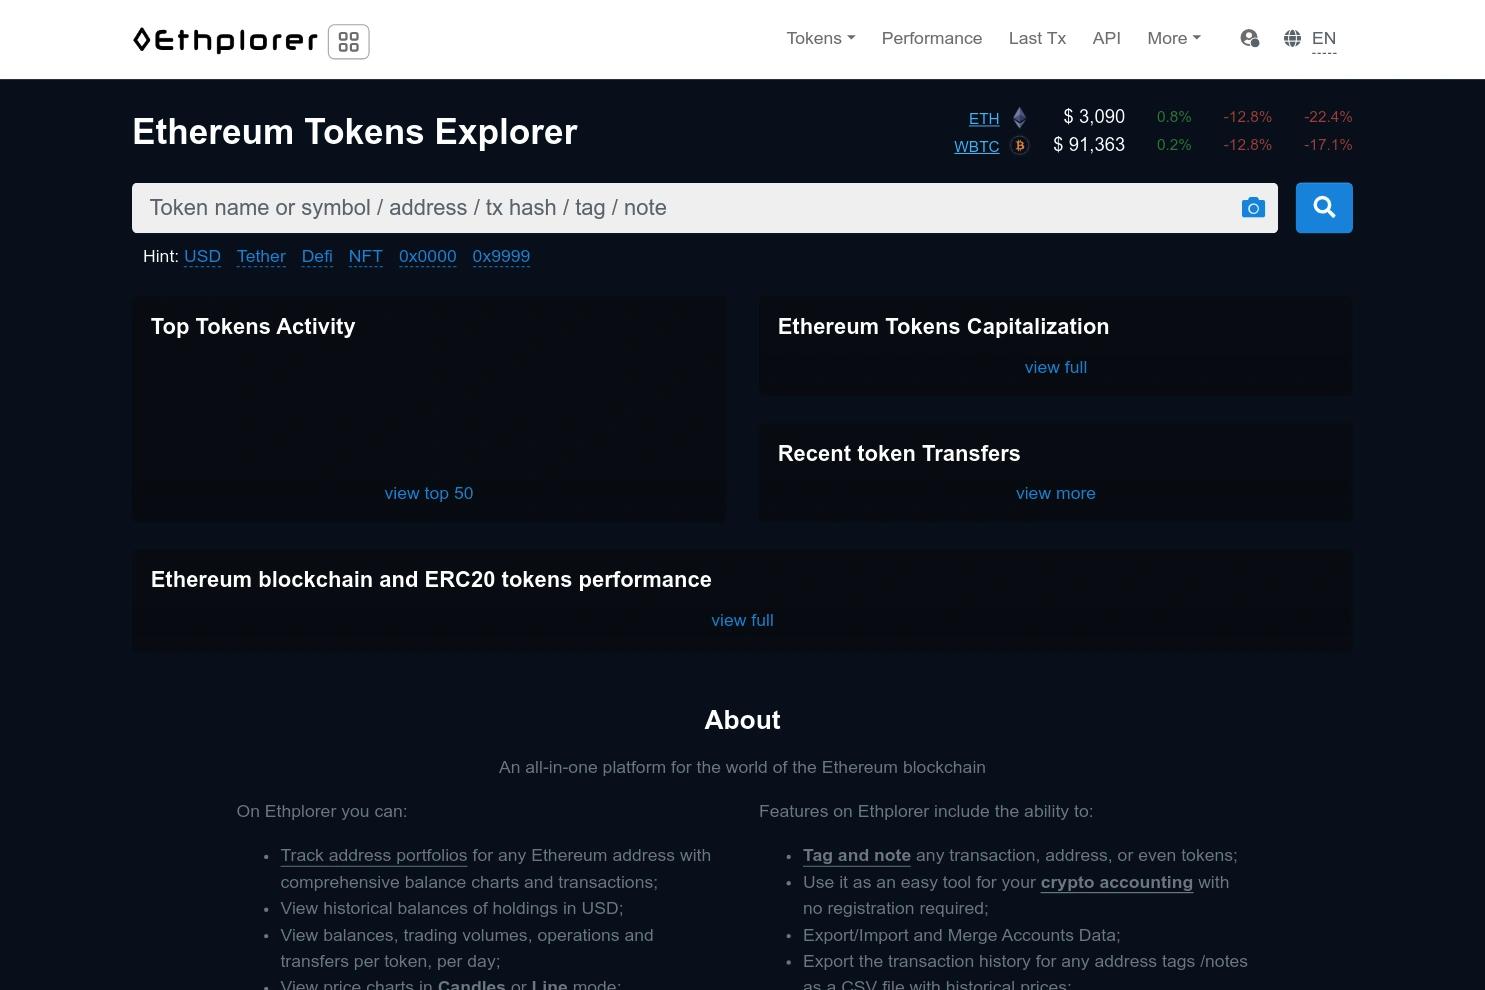1485x990 pixels.
Task: Click the Recent token Transfers heading
Action: pos(899,454)
